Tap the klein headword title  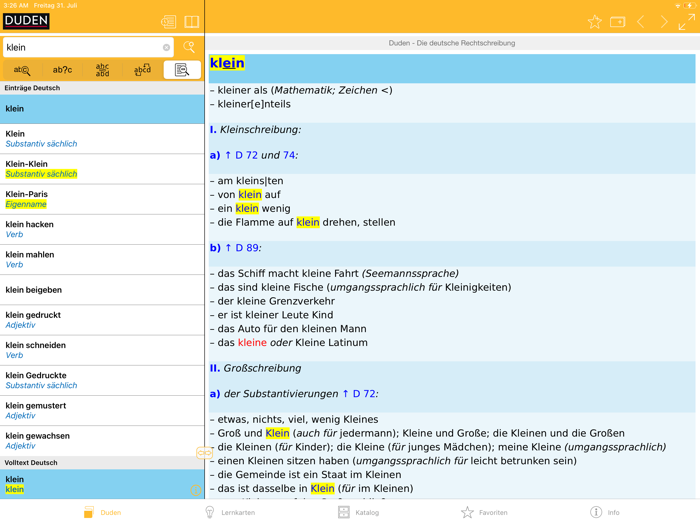(x=227, y=63)
